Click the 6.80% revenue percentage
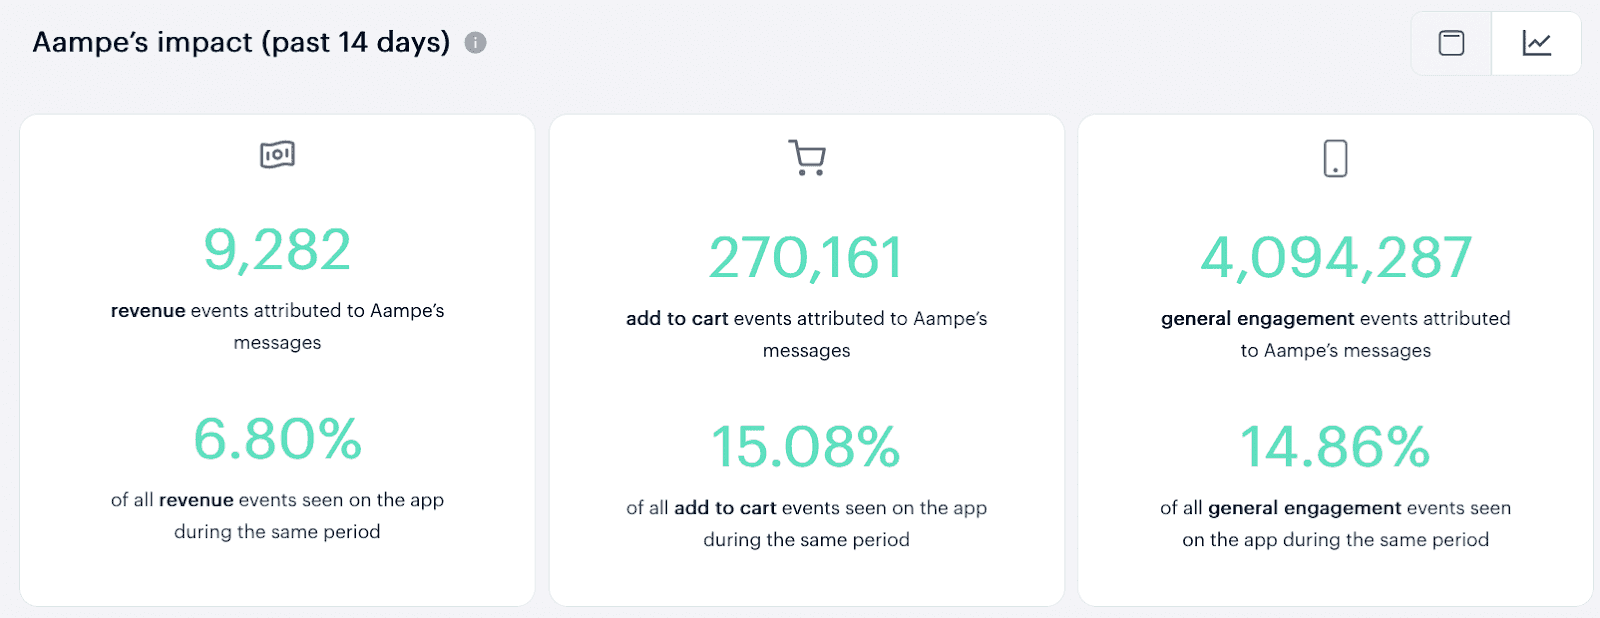 click(277, 439)
